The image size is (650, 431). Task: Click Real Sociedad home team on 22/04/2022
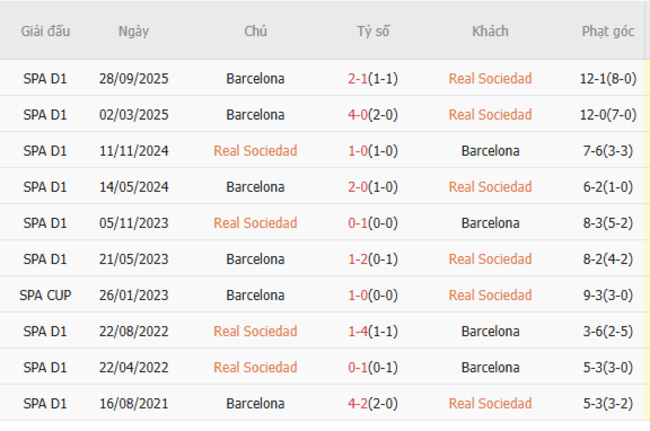[255, 367]
